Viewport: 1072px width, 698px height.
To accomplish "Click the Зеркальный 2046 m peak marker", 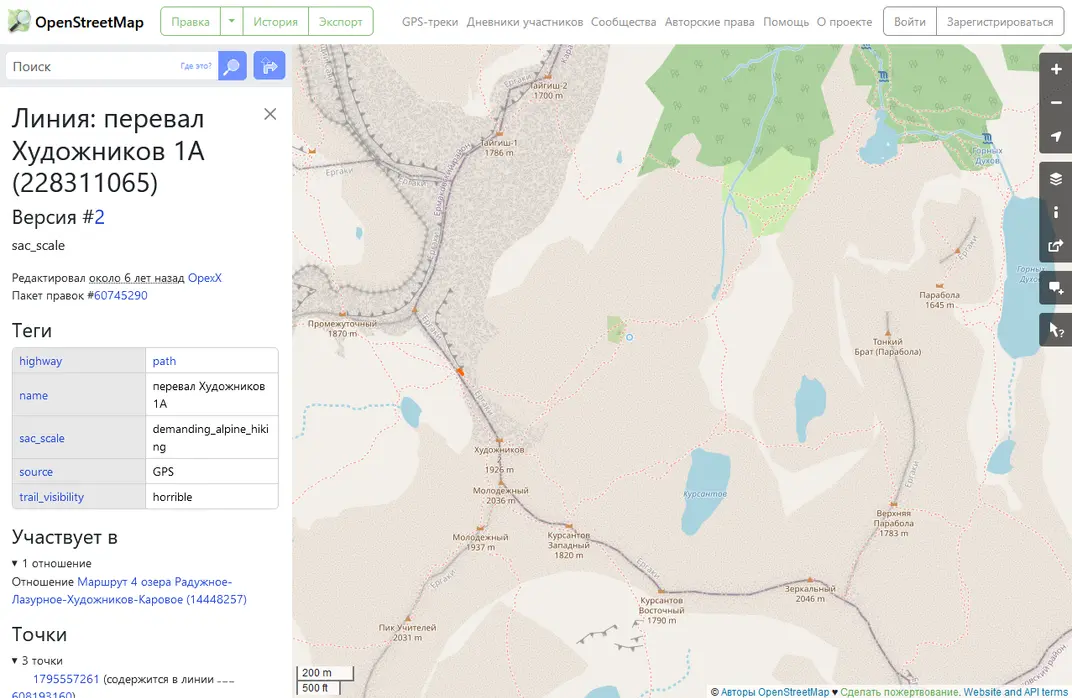I will coord(810,580).
